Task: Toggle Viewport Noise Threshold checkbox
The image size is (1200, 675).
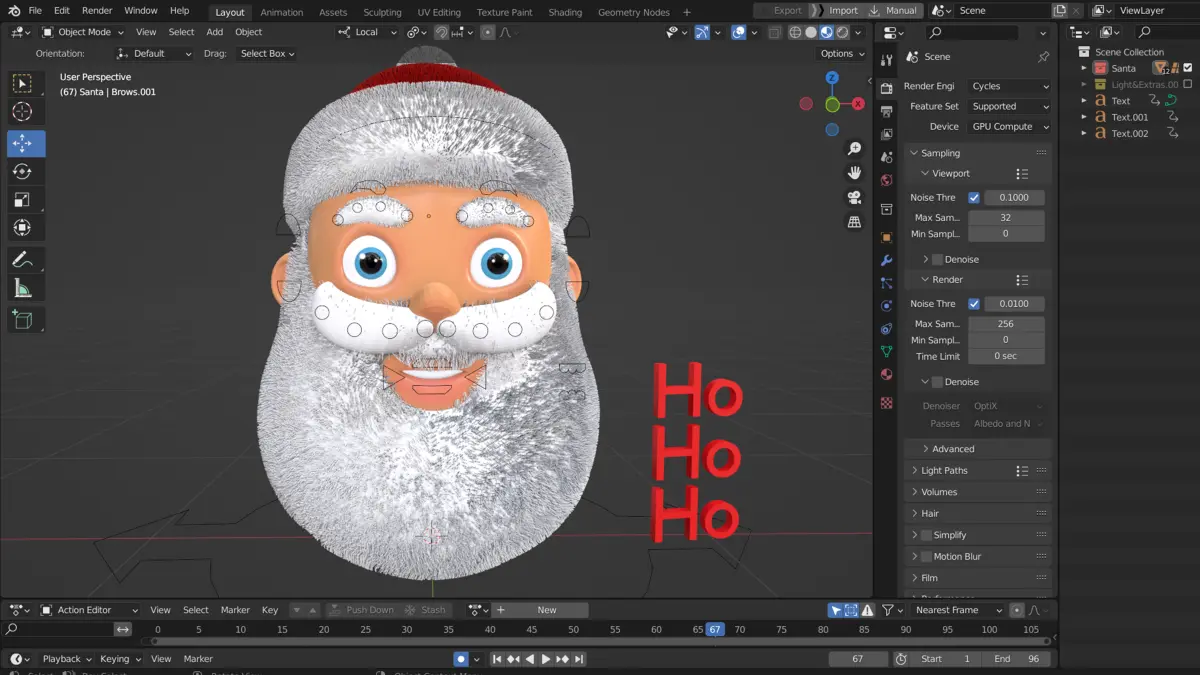Action: point(974,198)
